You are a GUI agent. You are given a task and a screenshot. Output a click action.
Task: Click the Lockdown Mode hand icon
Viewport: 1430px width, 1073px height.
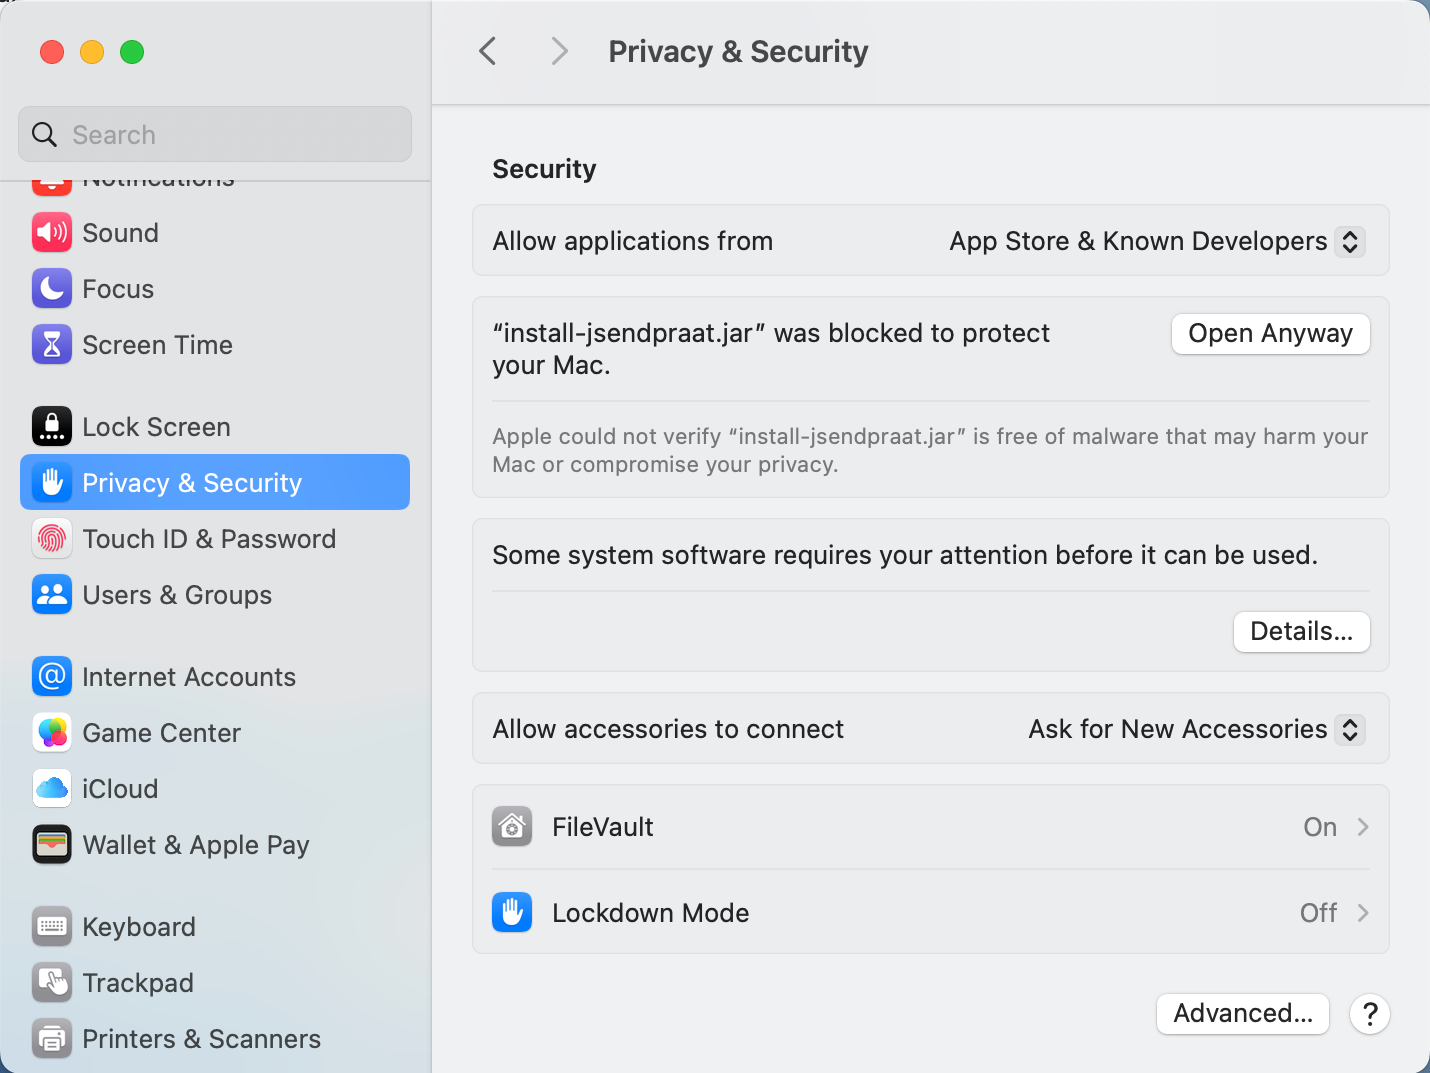click(512, 913)
